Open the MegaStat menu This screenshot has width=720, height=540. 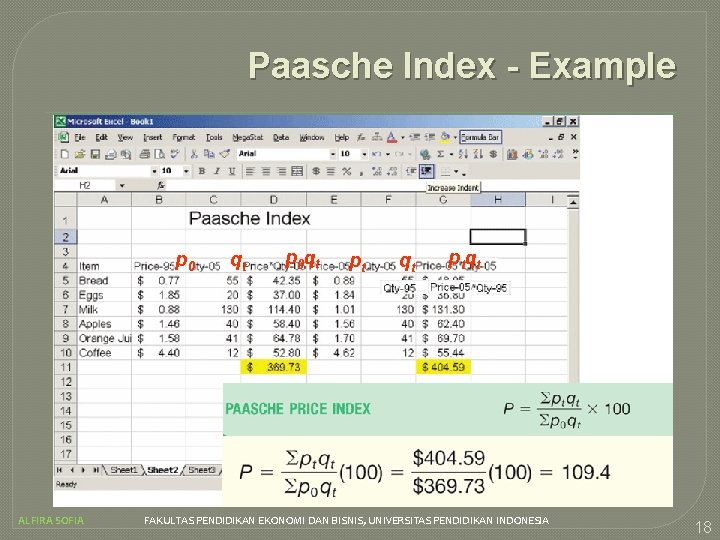248,137
